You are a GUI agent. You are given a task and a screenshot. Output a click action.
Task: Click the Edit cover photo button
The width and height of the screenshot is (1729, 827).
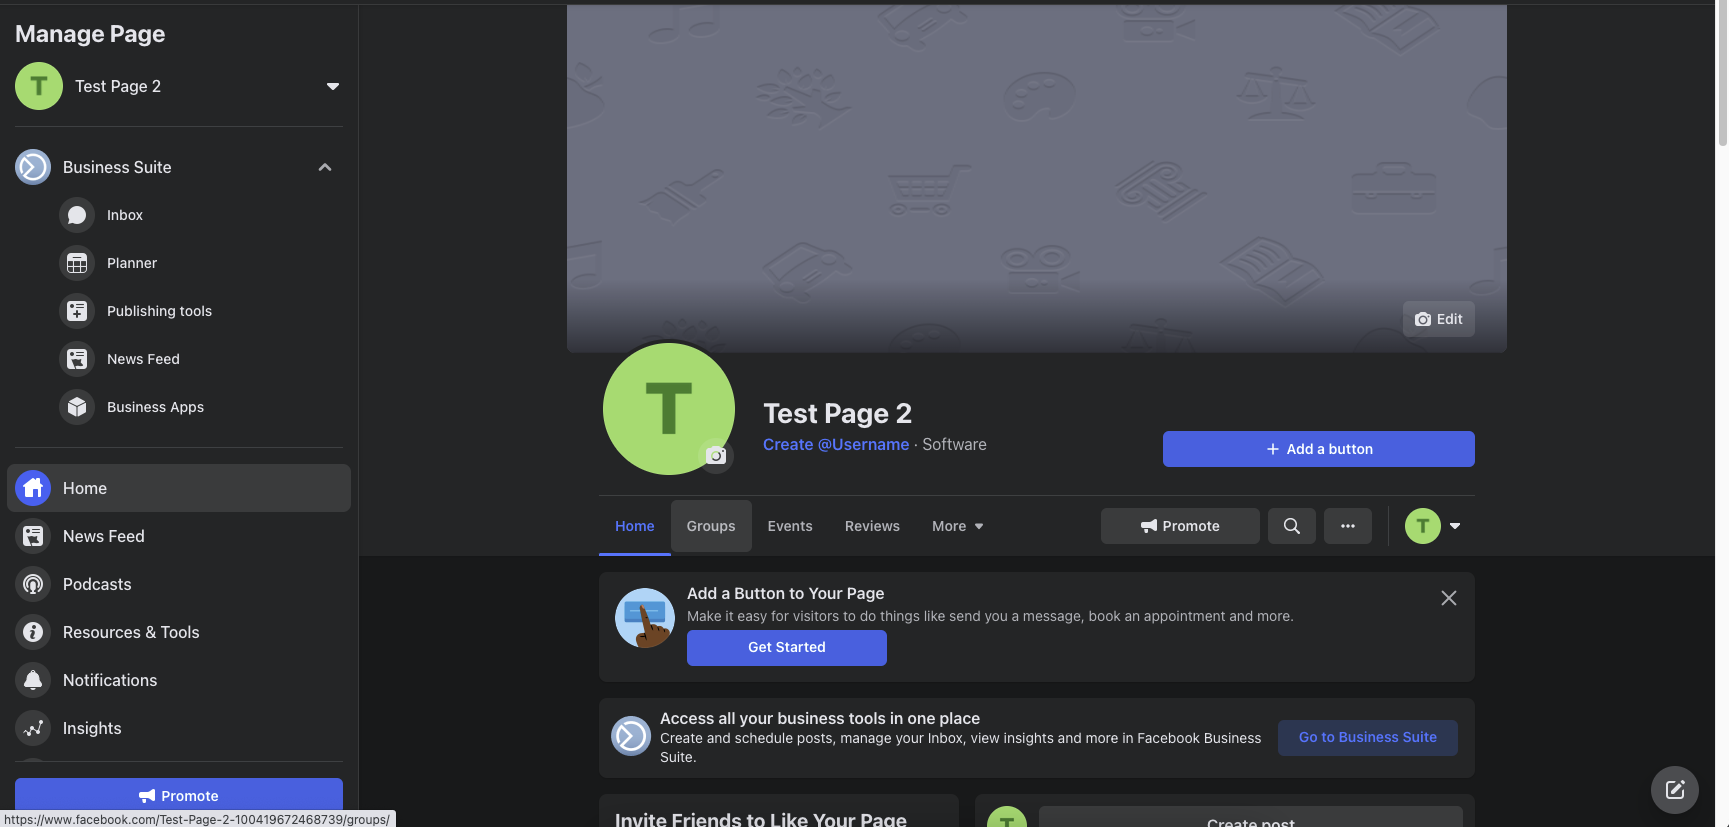point(1439,319)
